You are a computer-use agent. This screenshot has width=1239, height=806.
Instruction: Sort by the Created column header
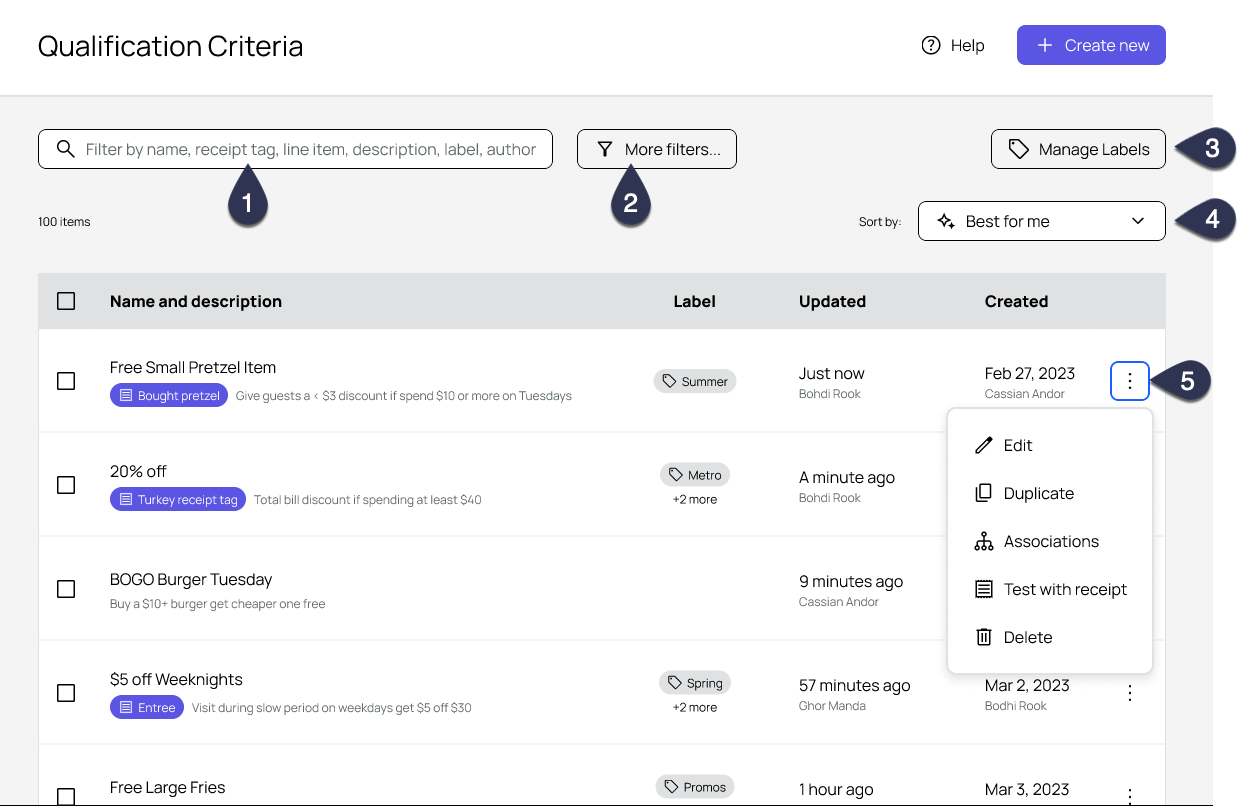(x=1016, y=301)
